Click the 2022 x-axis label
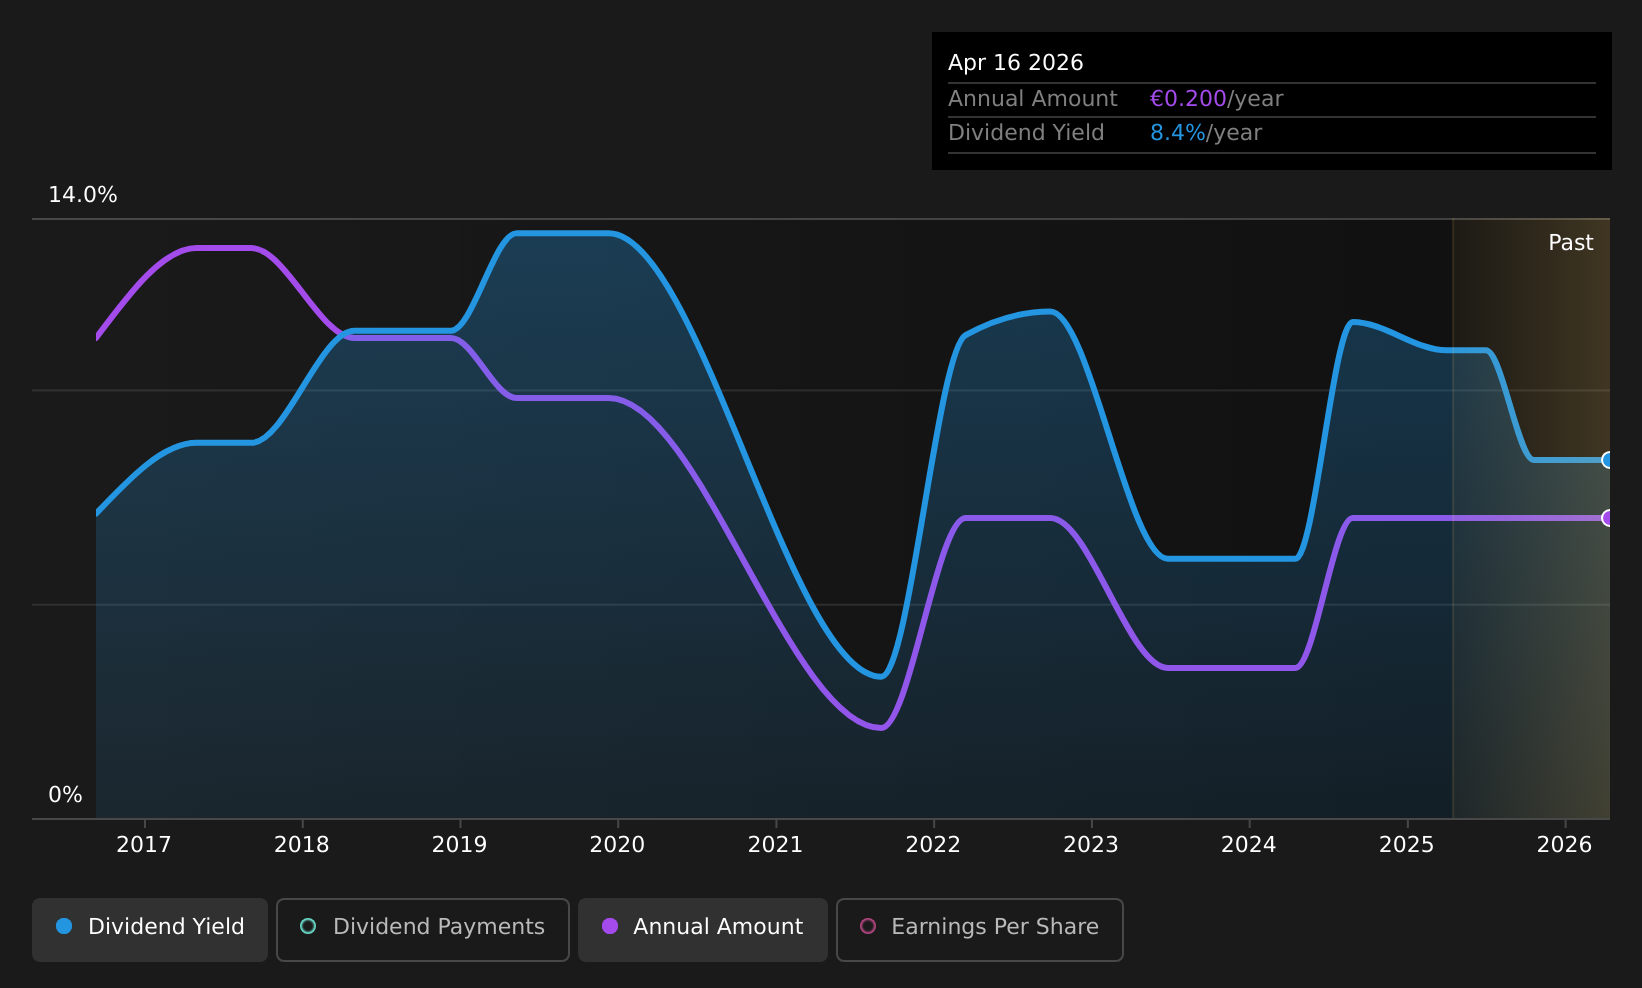 (x=933, y=845)
